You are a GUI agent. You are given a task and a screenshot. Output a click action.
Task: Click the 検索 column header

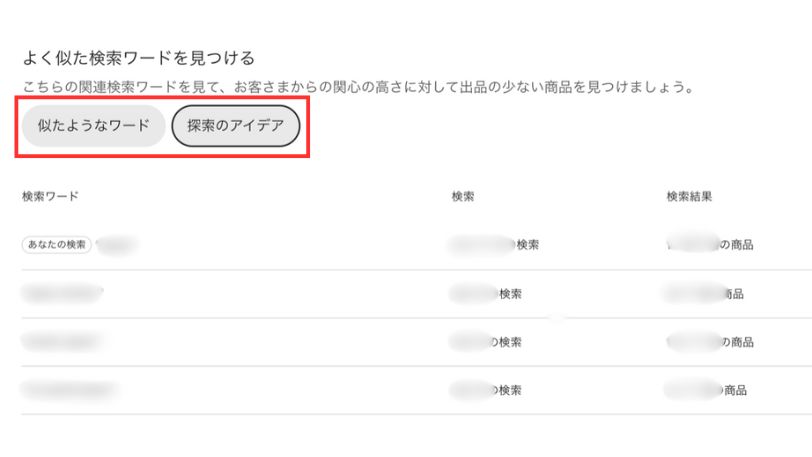click(x=463, y=196)
